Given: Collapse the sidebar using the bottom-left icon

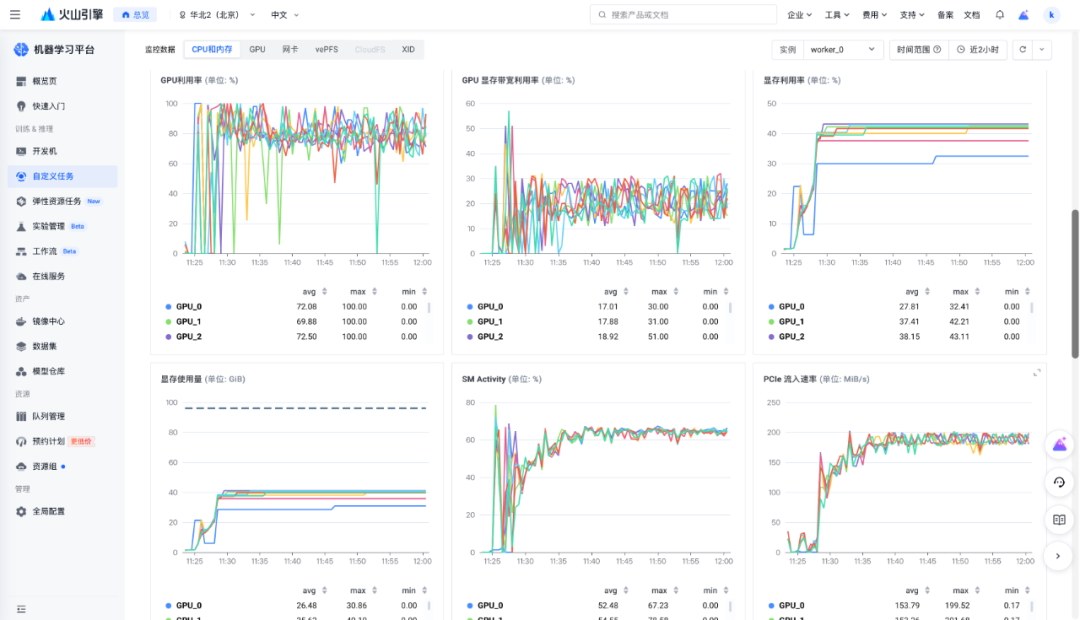Looking at the screenshot, I should coord(21,609).
